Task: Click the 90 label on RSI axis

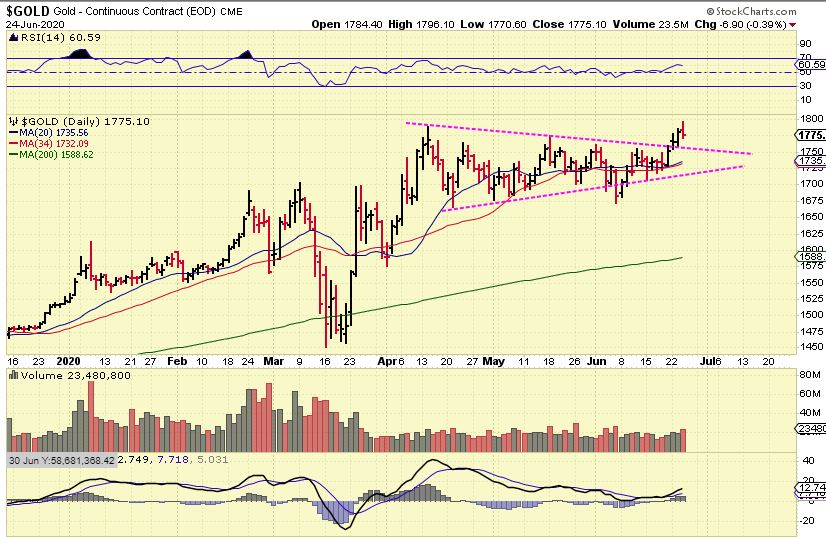Action: point(805,44)
